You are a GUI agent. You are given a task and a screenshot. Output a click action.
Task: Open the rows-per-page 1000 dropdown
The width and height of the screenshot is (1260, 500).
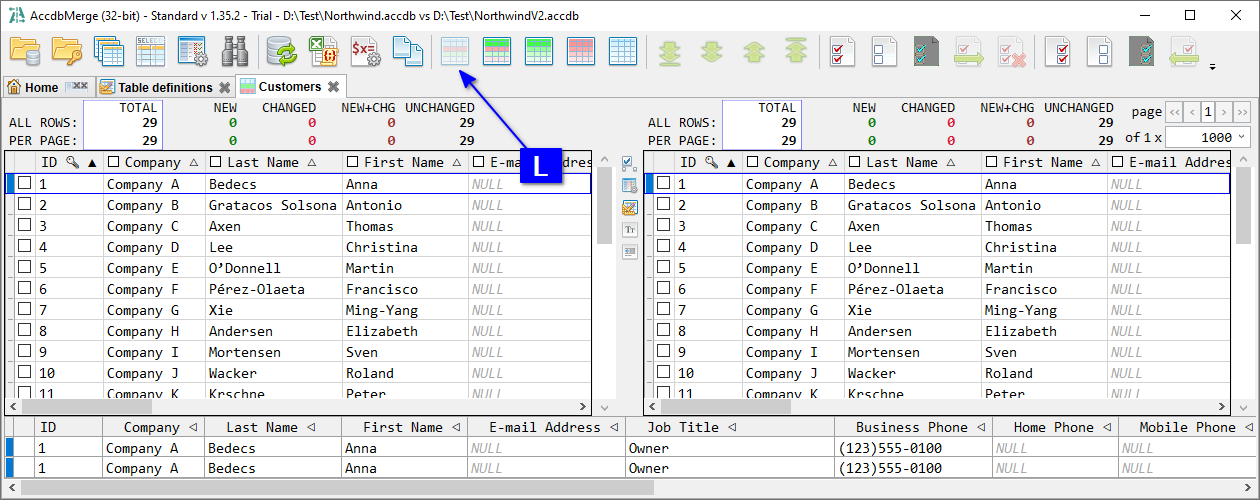1242,137
